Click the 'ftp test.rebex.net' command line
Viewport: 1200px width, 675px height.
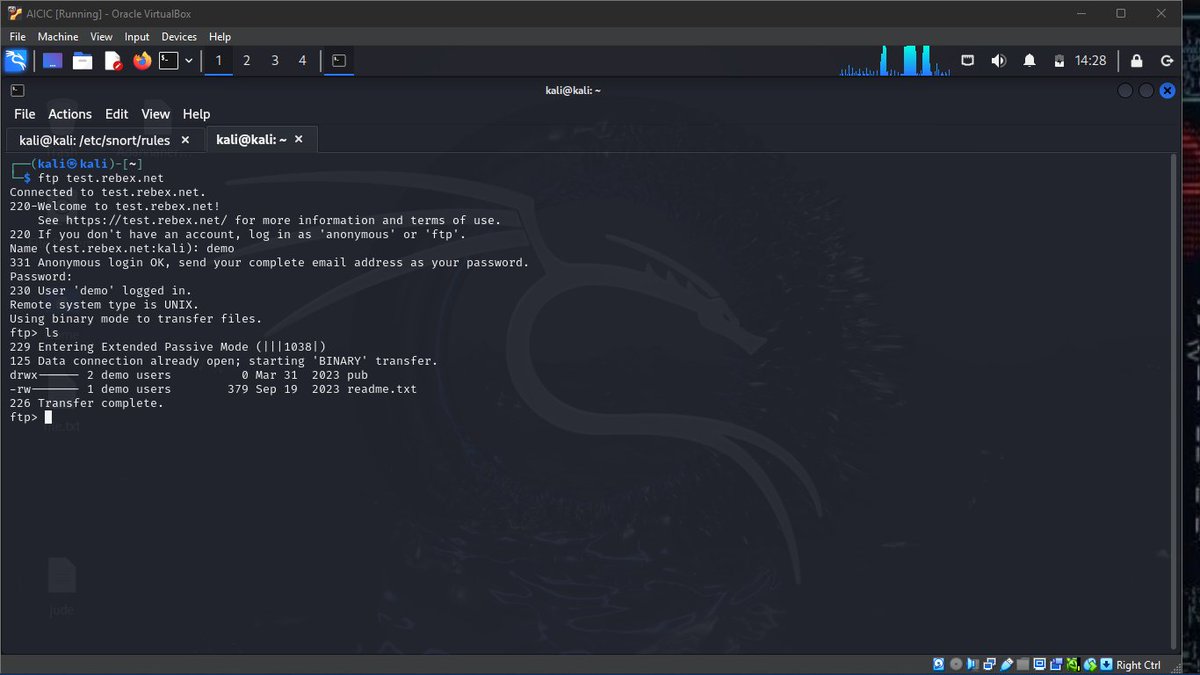coord(101,178)
